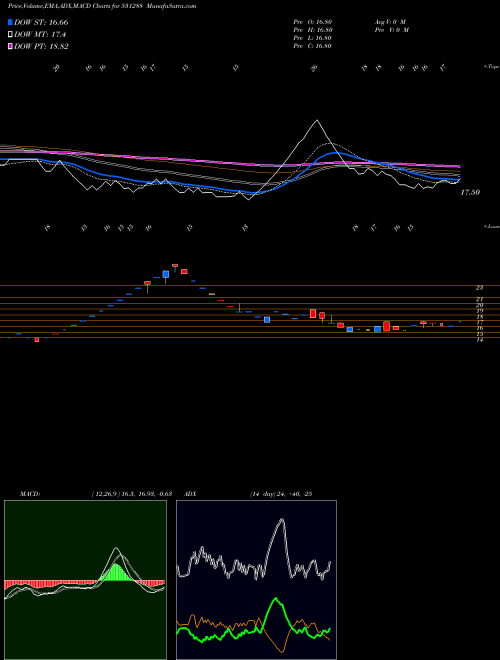Click the bright green +DI peak in the ADX panel

coord(276,599)
